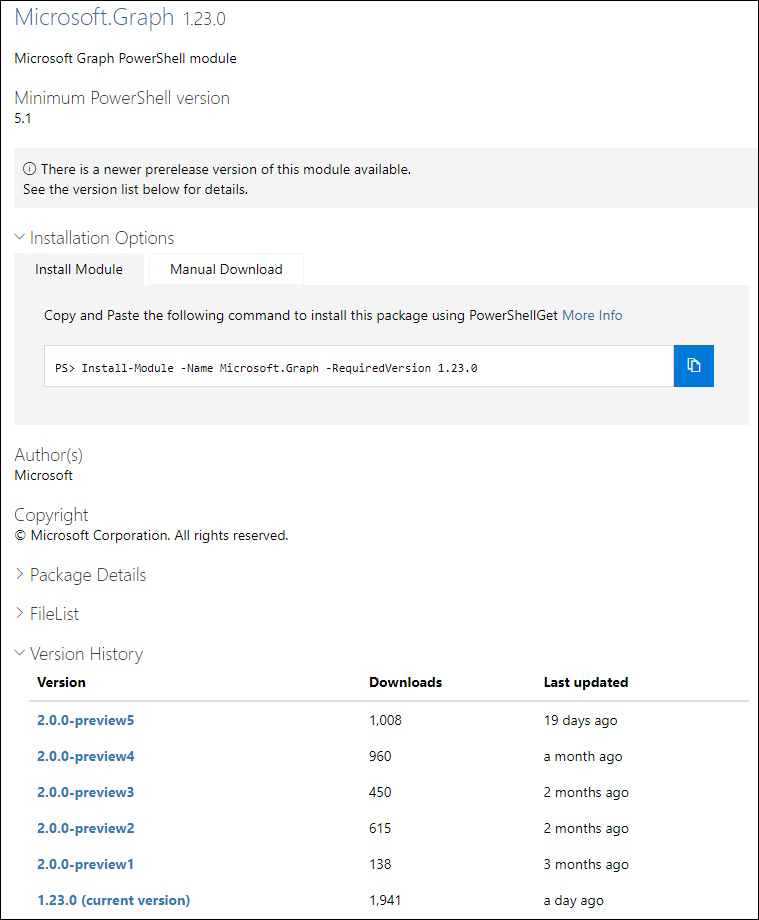This screenshot has width=759, height=920.
Task: Expand the FileList section
Action: (x=46, y=614)
